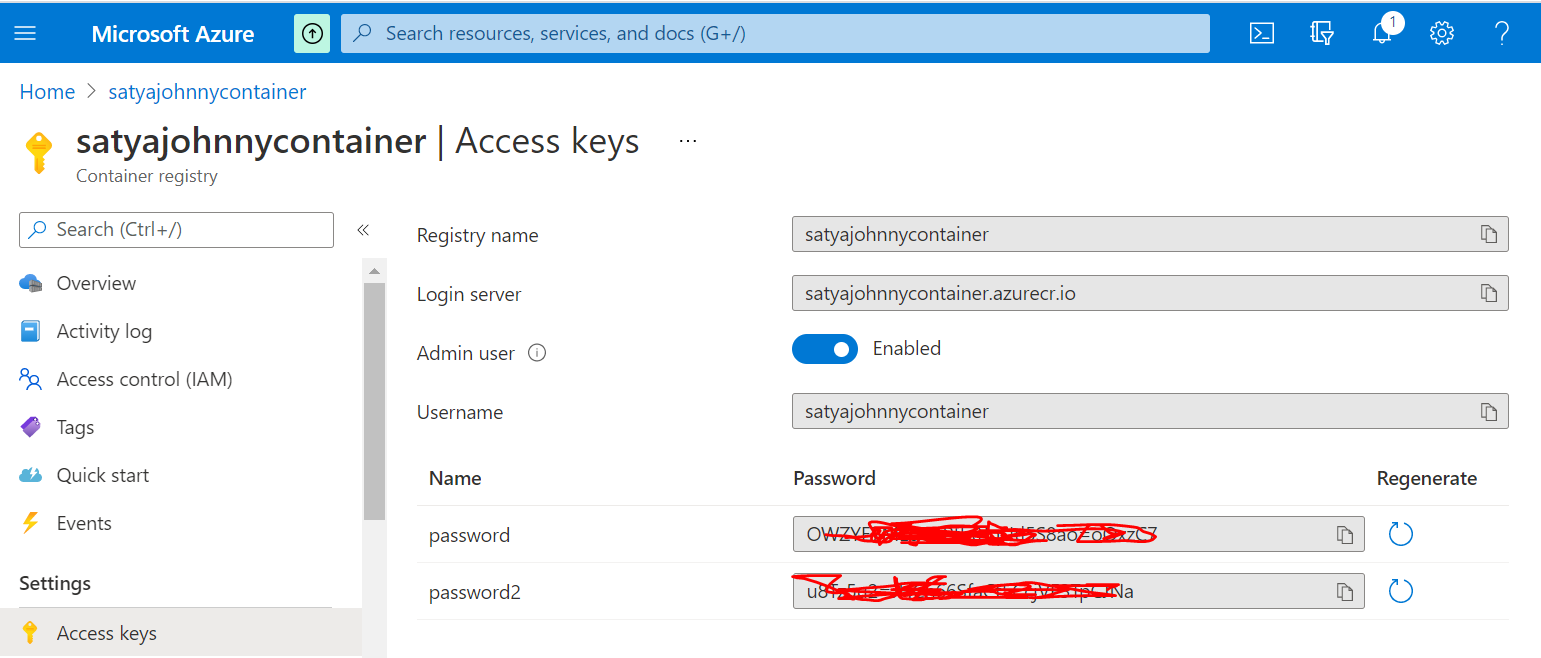The image size is (1541, 658).
Task: Copy the Username field value
Action: click(x=1489, y=412)
